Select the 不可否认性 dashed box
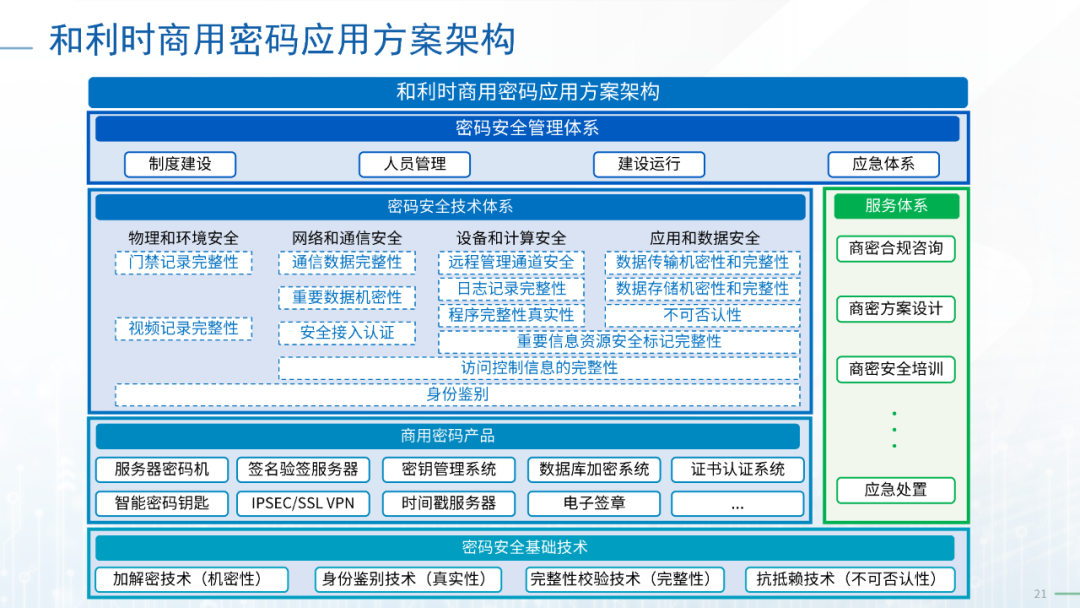The image size is (1080, 608). [x=703, y=315]
